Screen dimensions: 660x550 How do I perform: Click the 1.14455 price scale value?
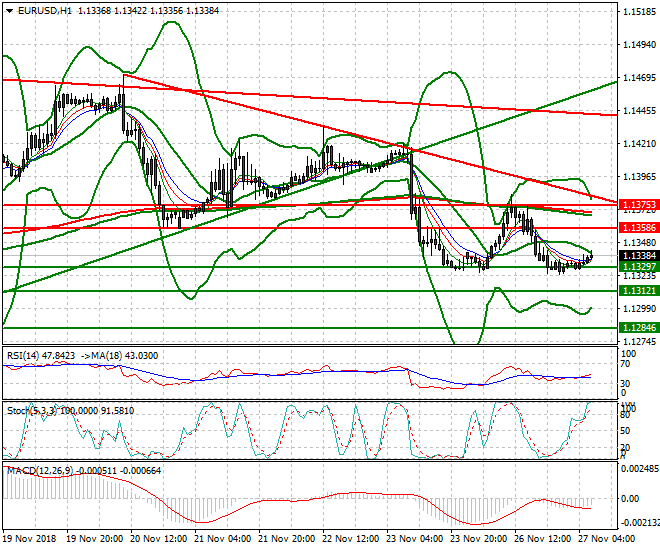point(639,111)
